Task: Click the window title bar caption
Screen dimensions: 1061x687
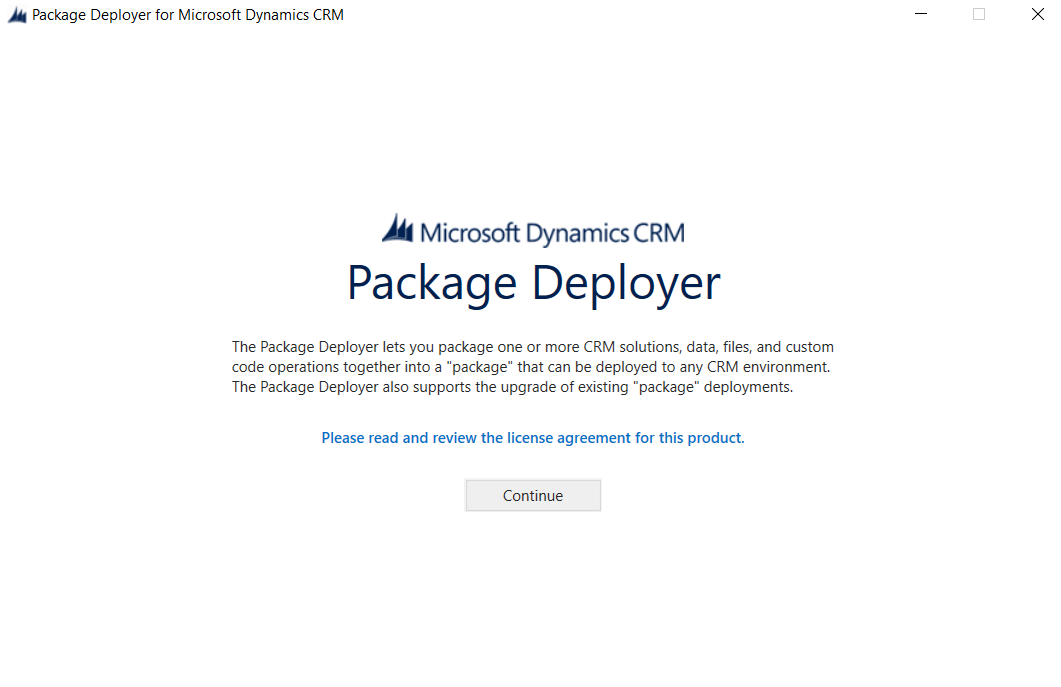Action: coord(185,14)
